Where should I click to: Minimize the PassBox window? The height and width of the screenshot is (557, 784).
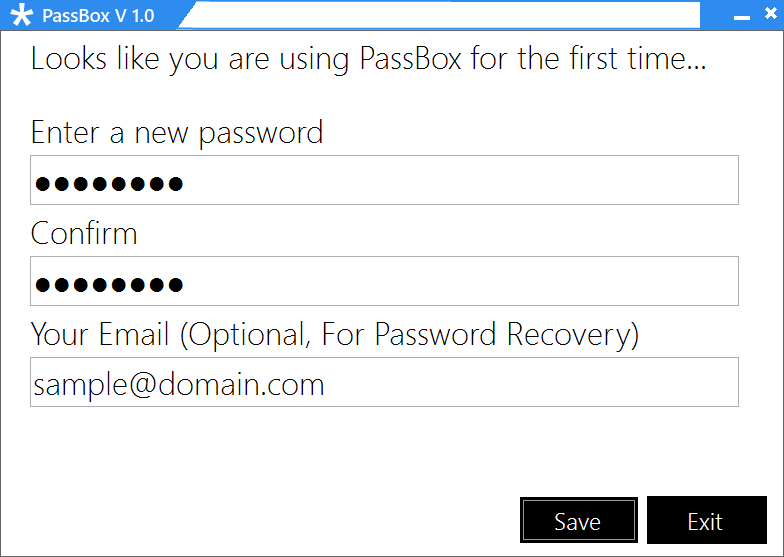[741, 18]
